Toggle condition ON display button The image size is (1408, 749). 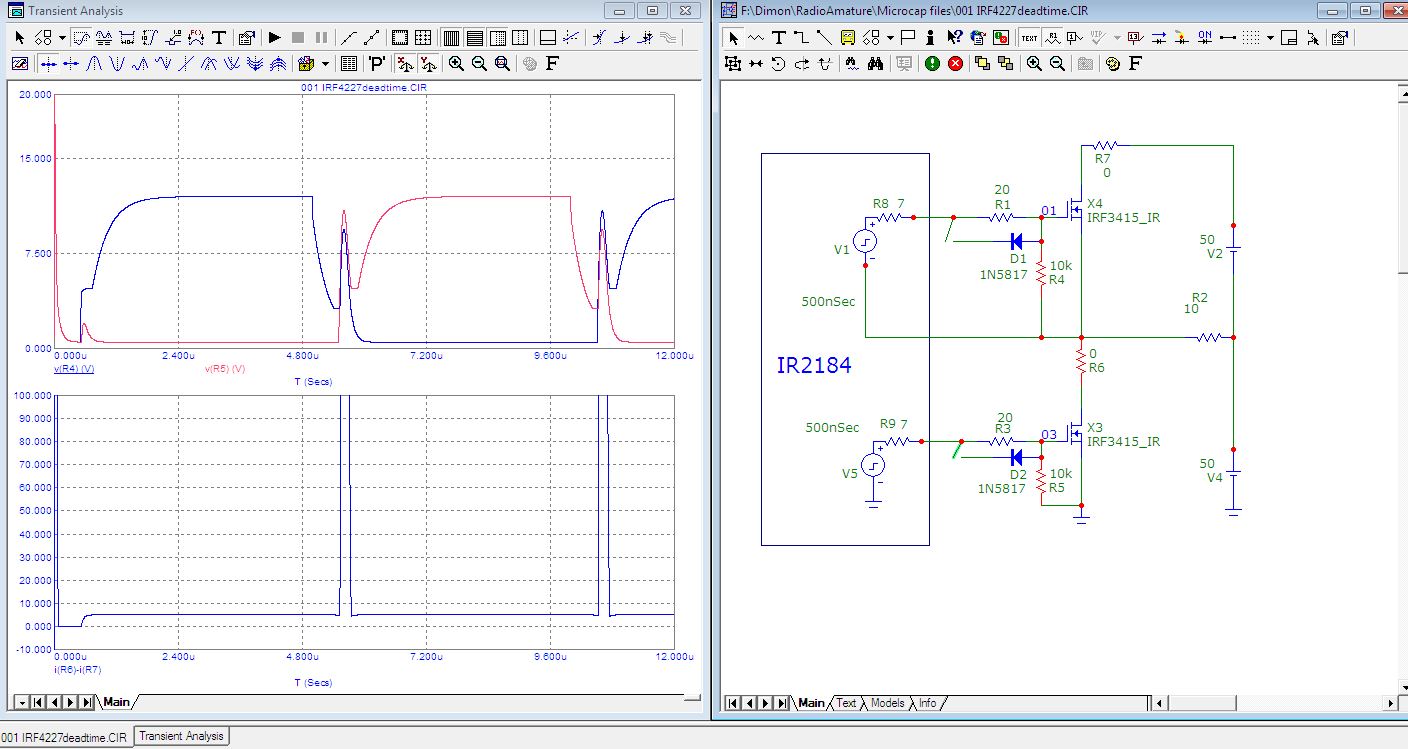[1205, 38]
